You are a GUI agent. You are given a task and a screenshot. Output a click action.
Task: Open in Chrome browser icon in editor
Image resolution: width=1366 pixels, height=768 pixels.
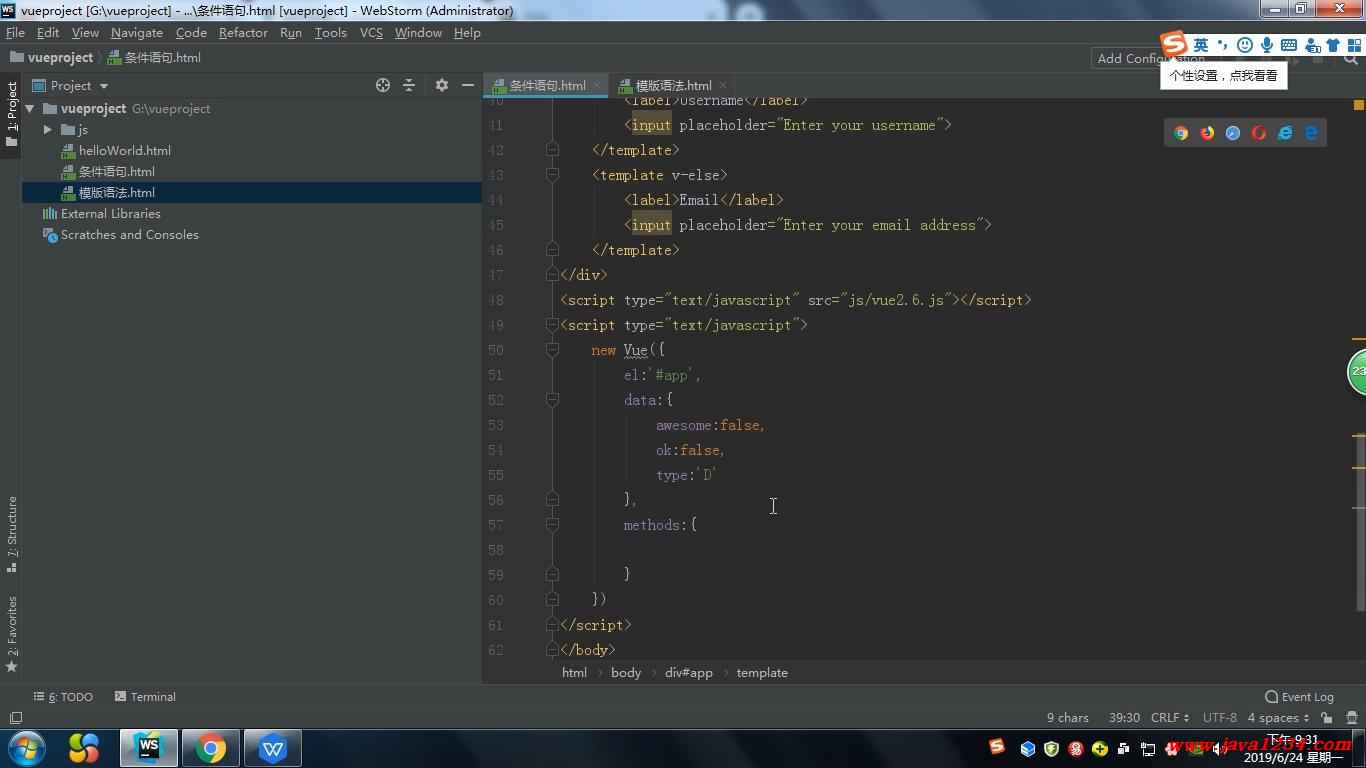click(x=1181, y=133)
